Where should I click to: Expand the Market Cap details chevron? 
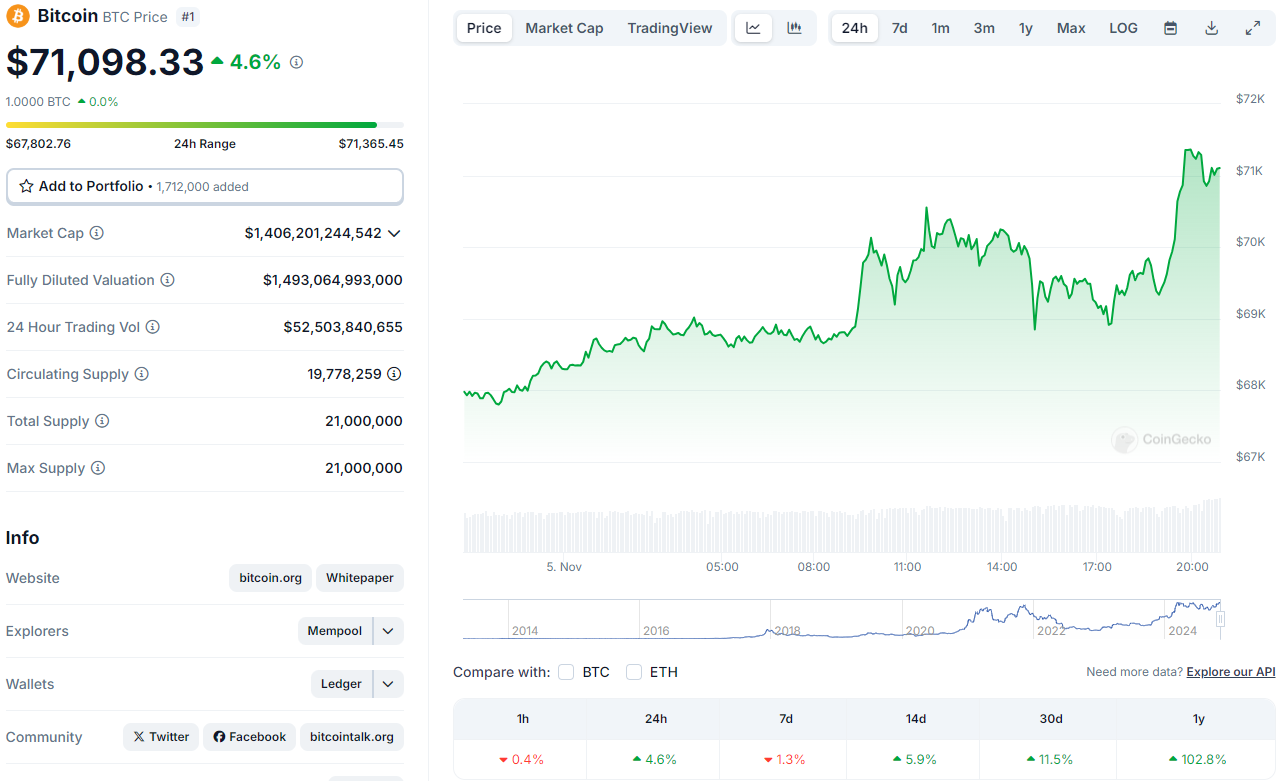394,233
